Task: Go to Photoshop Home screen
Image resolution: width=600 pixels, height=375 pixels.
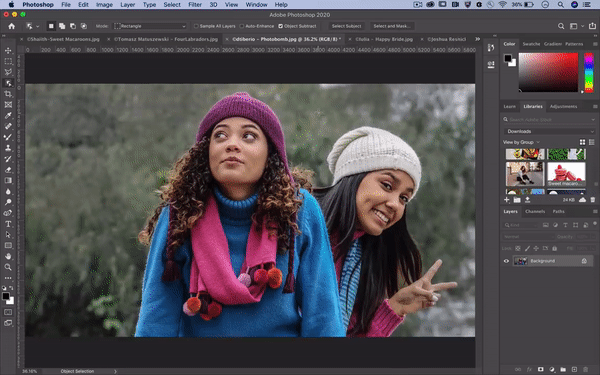Action: pyautogui.click(x=11, y=26)
